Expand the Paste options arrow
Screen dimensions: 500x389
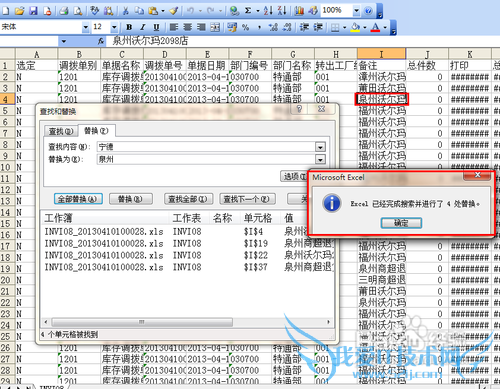tap(163, 11)
